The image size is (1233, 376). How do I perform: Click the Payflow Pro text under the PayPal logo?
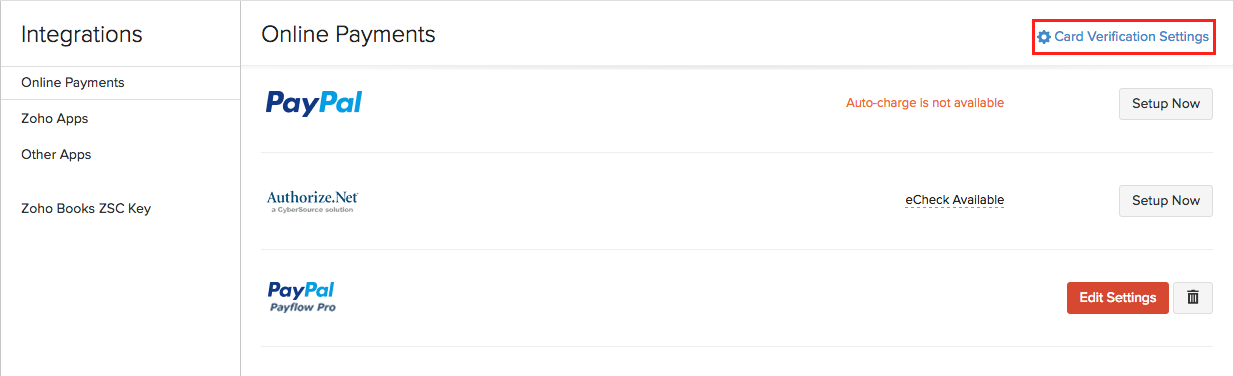coord(303,308)
